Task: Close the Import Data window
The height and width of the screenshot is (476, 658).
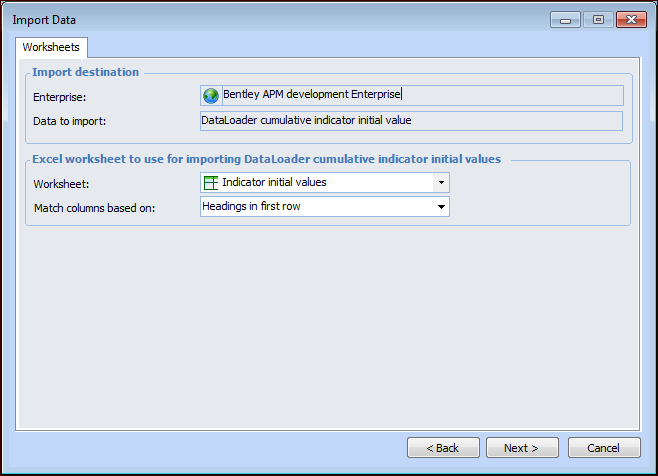Action: click(631, 20)
